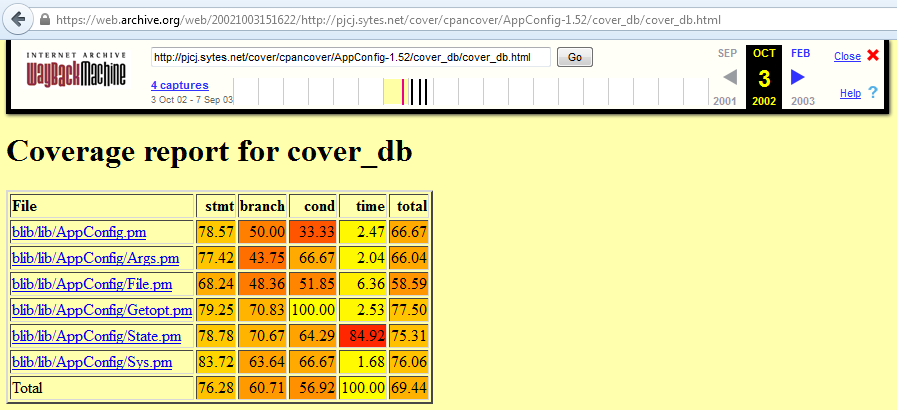This screenshot has width=897, height=410.
Task: Click the Help link in Wayback toolbar
Action: (850, 93)
